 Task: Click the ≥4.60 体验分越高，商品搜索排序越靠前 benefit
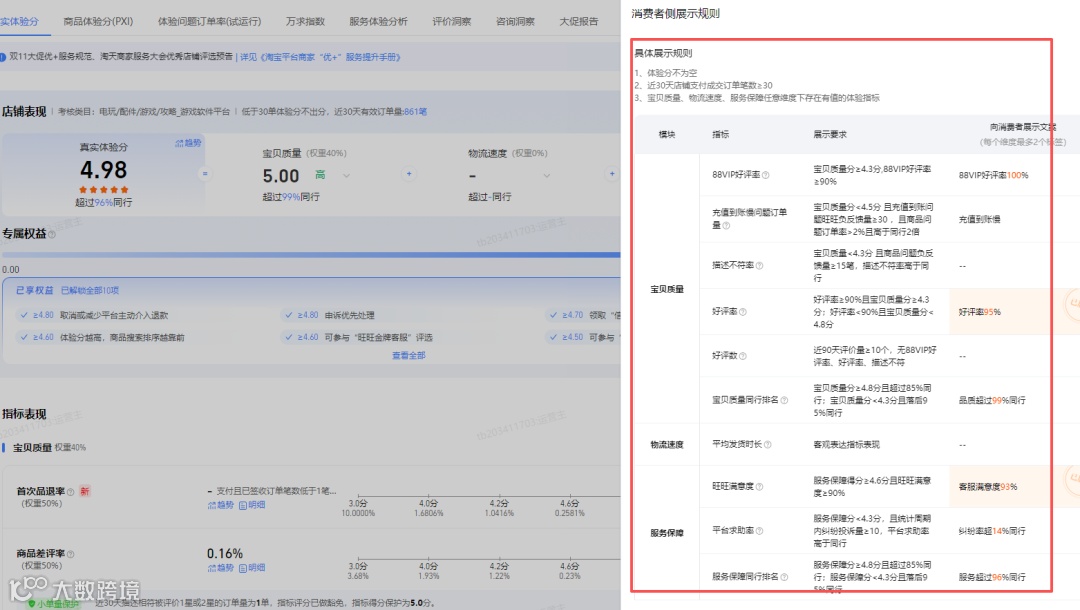coord(103,337)
